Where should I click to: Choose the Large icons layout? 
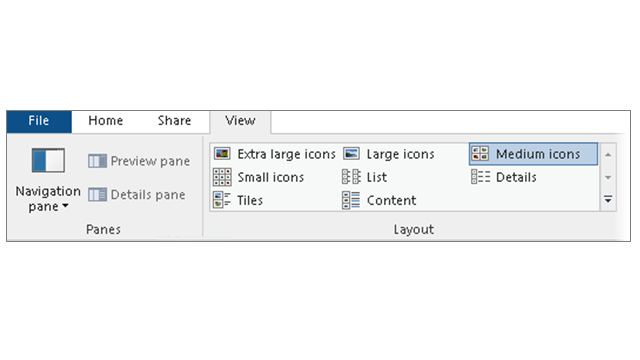pos(389,154)
